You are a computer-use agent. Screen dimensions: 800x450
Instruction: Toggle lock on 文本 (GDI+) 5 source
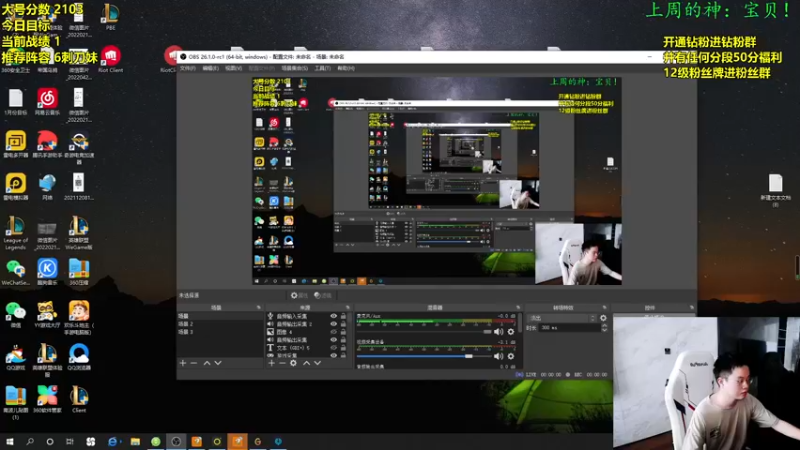coord(343,347)
